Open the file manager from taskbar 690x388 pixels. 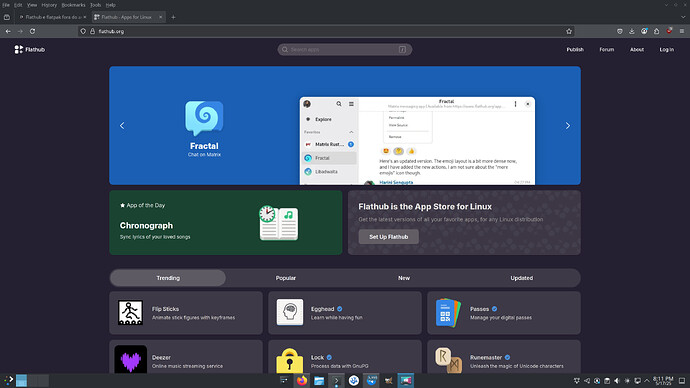pyautogui.click(x=319, y=381)
